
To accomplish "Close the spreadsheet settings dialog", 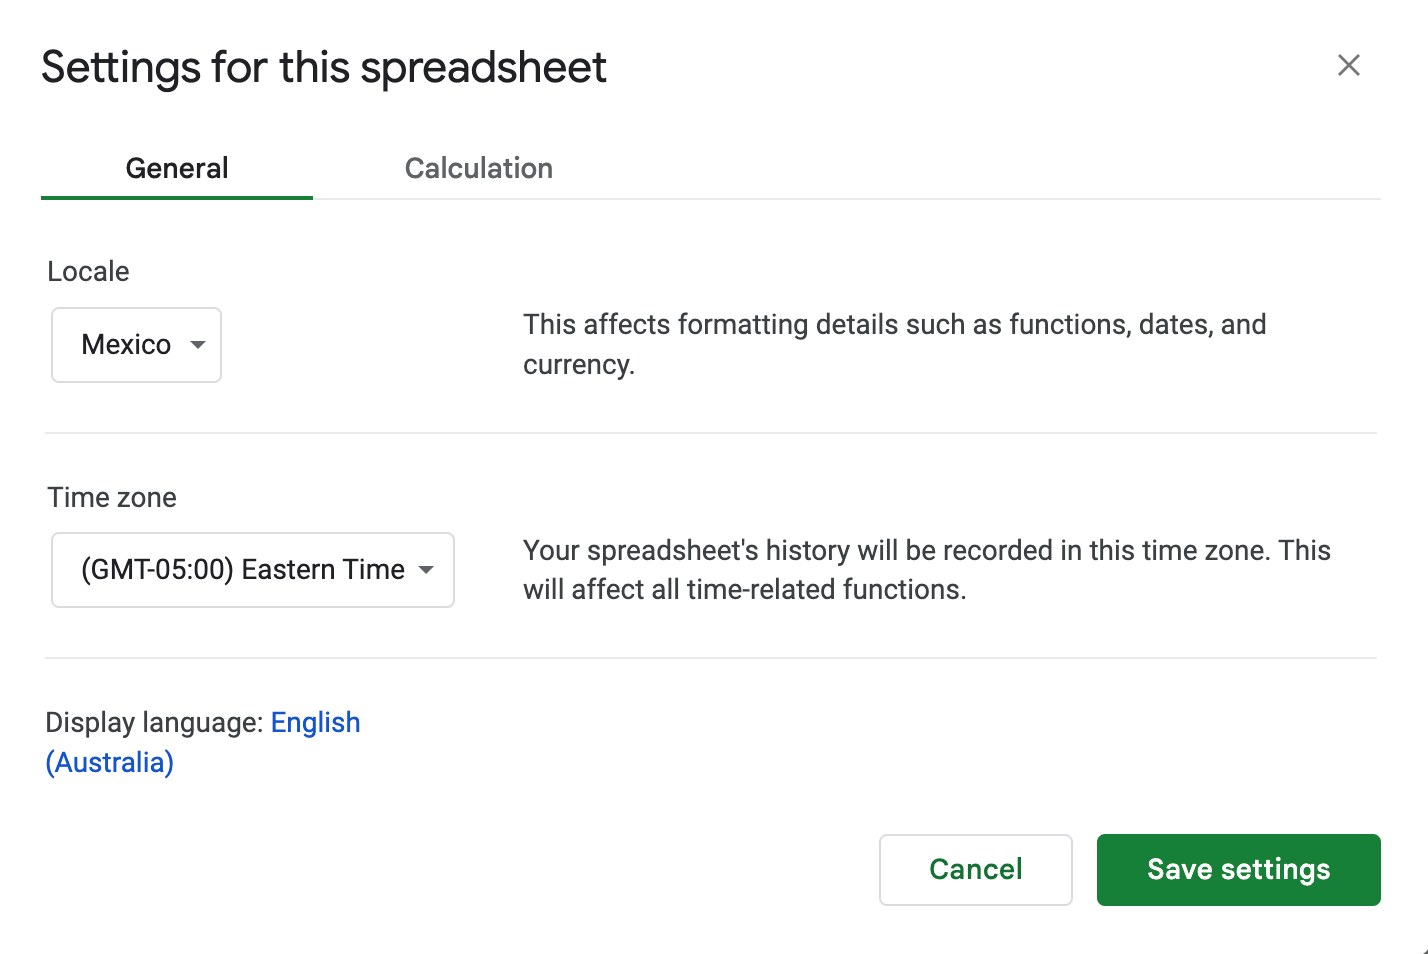I will (x=1348, y=66).
